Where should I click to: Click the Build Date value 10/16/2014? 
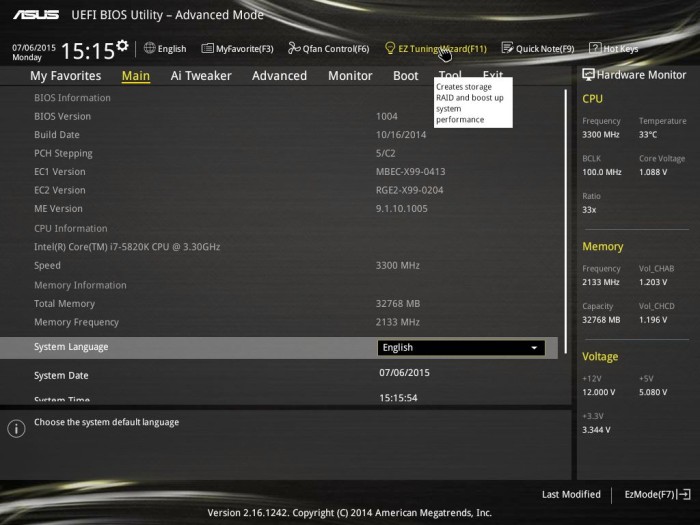[401, 134]
